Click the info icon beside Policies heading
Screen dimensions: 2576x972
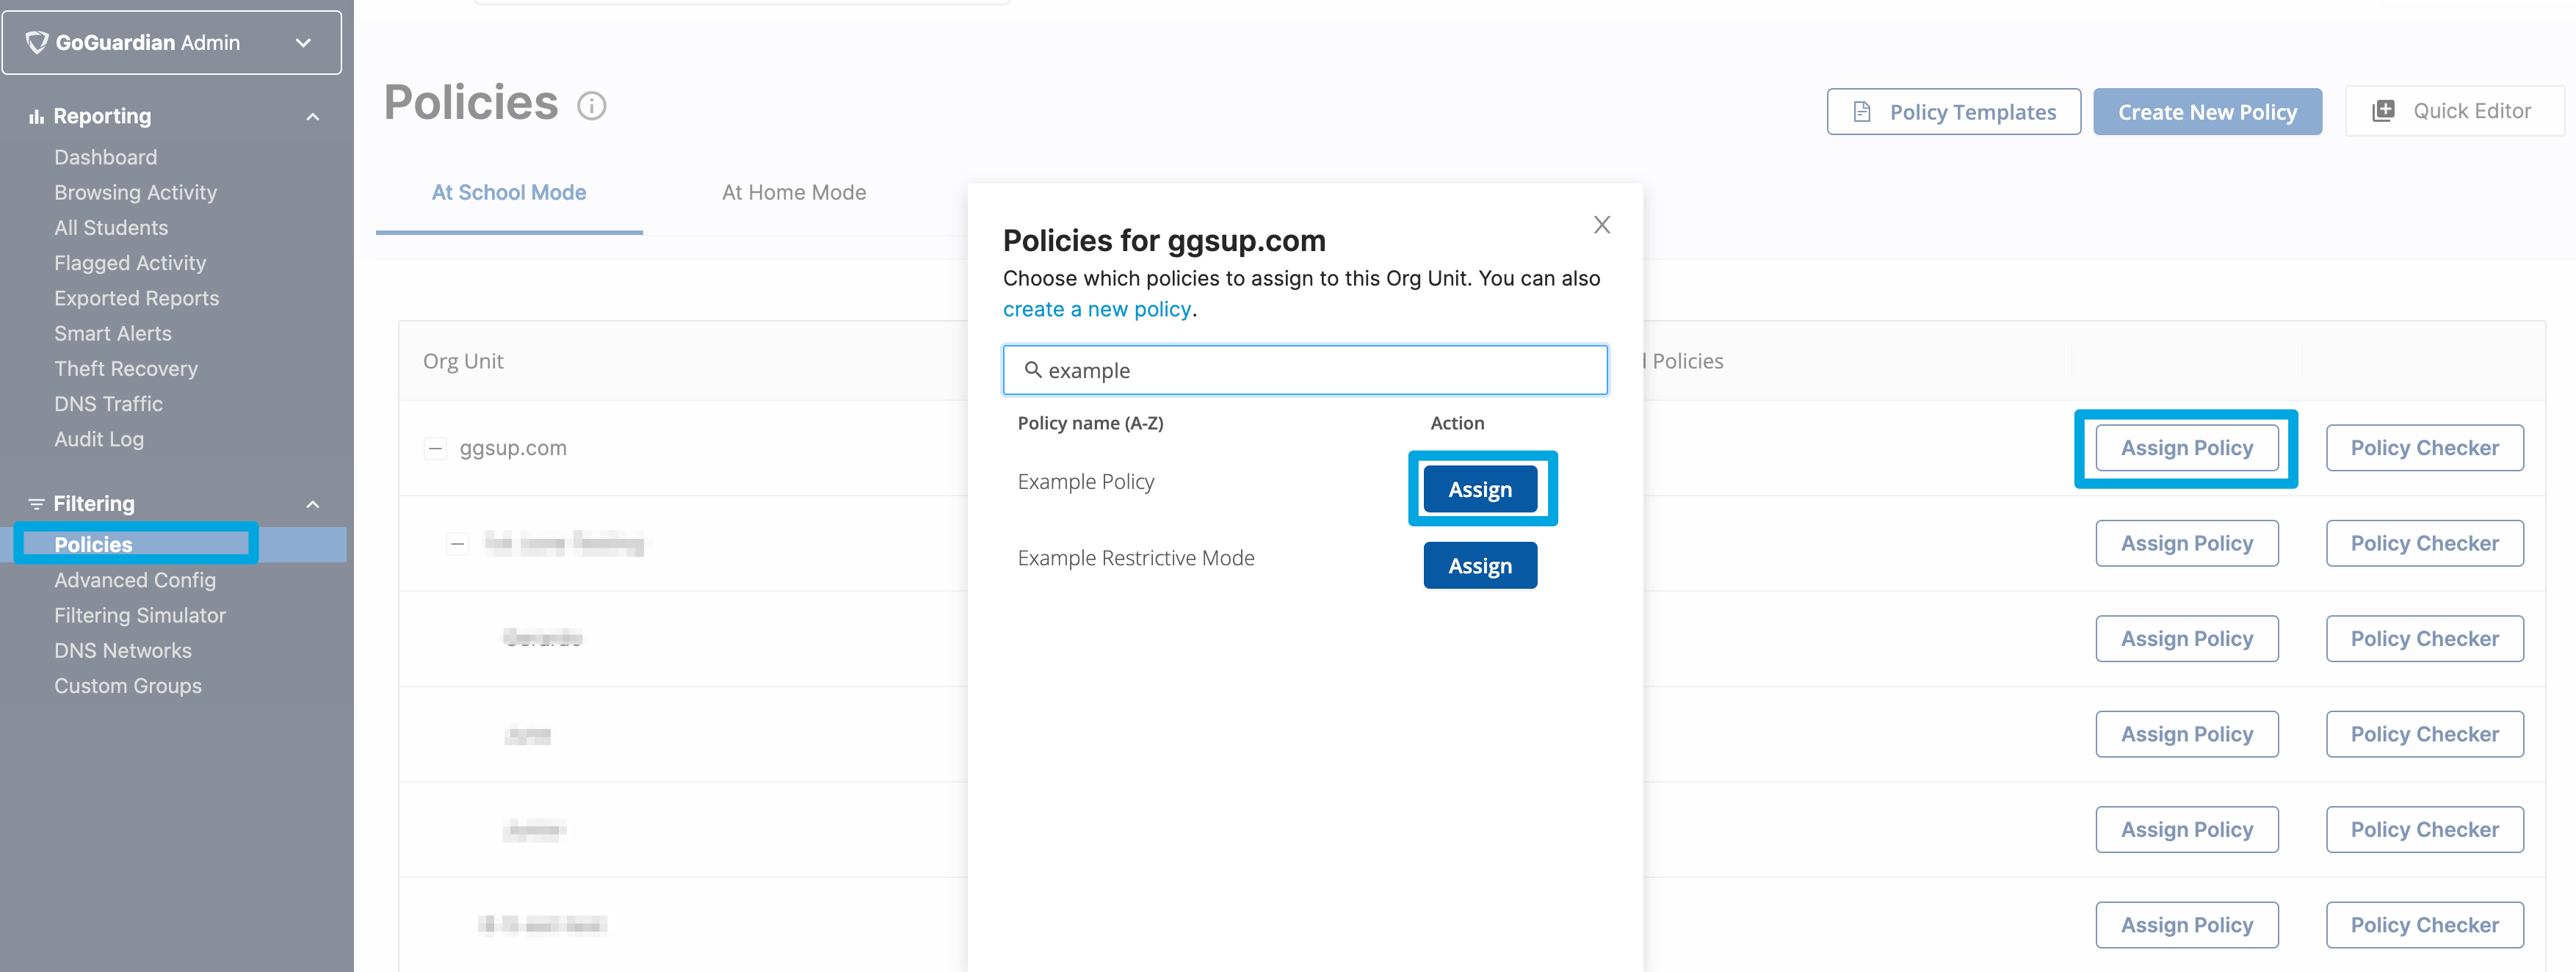click(x=592, y=106)
